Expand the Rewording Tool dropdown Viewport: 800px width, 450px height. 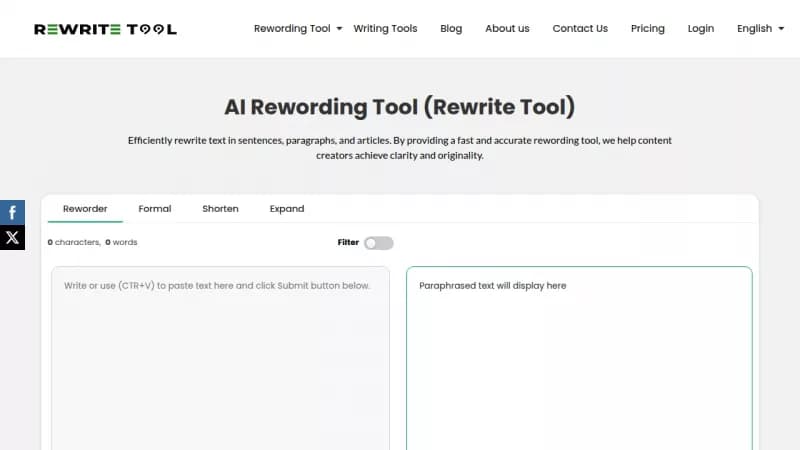pos(298,29)
